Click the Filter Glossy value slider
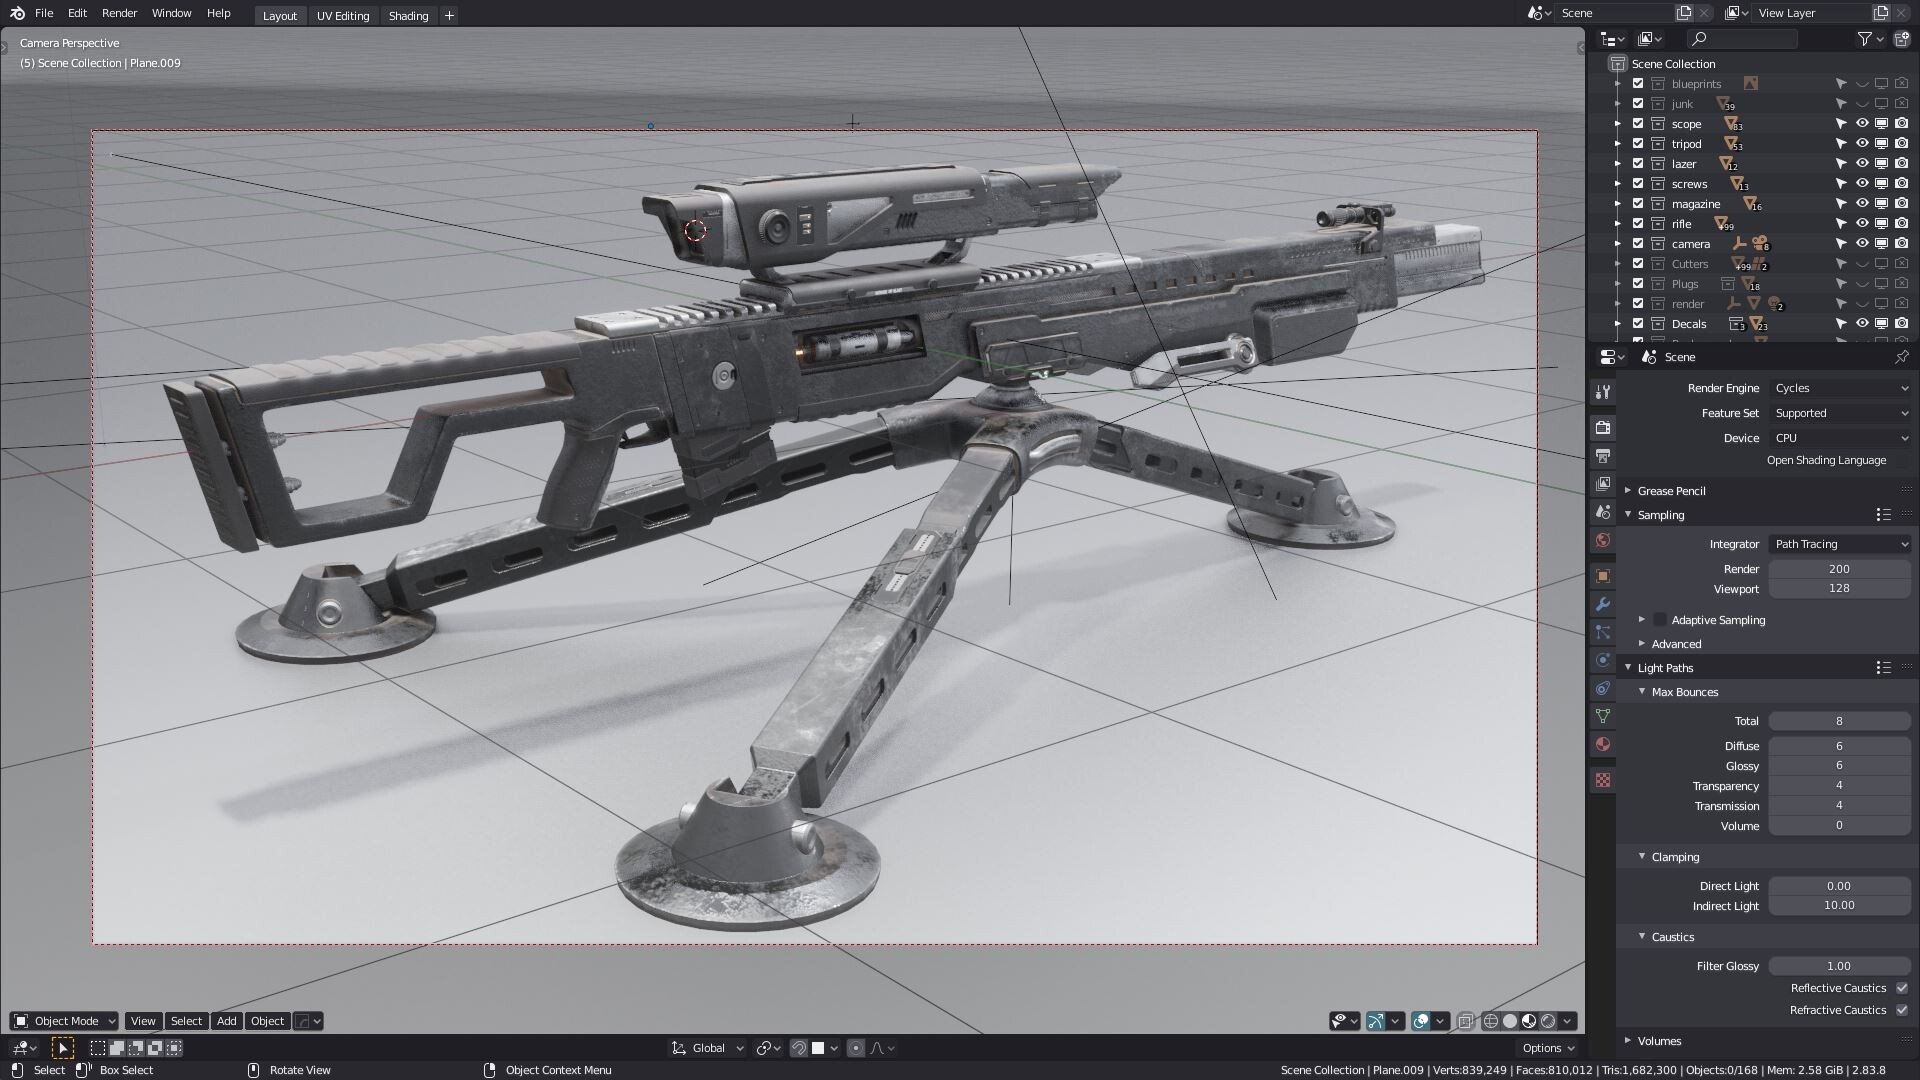1920x1080 pixels. pyautogui.click(x=1838, y=966)
